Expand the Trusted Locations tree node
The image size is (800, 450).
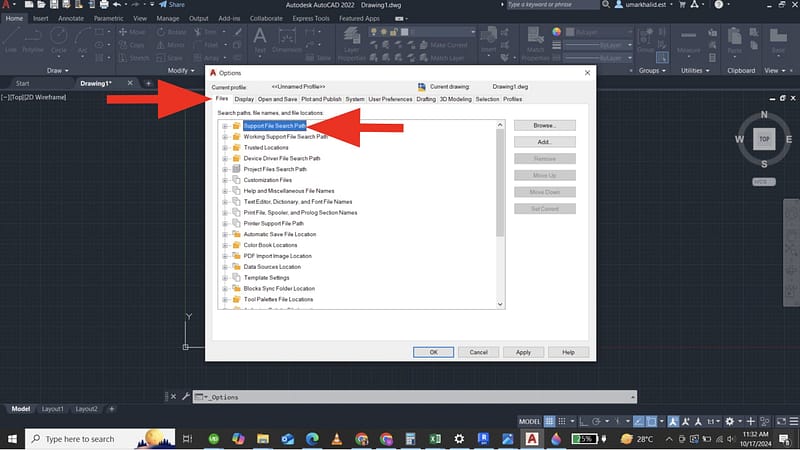225,148
